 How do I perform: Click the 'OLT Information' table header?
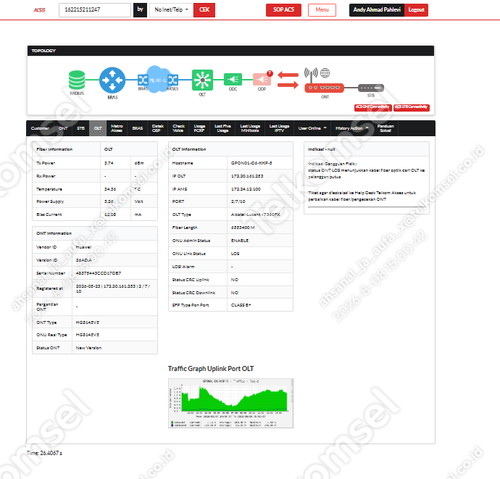231,149
